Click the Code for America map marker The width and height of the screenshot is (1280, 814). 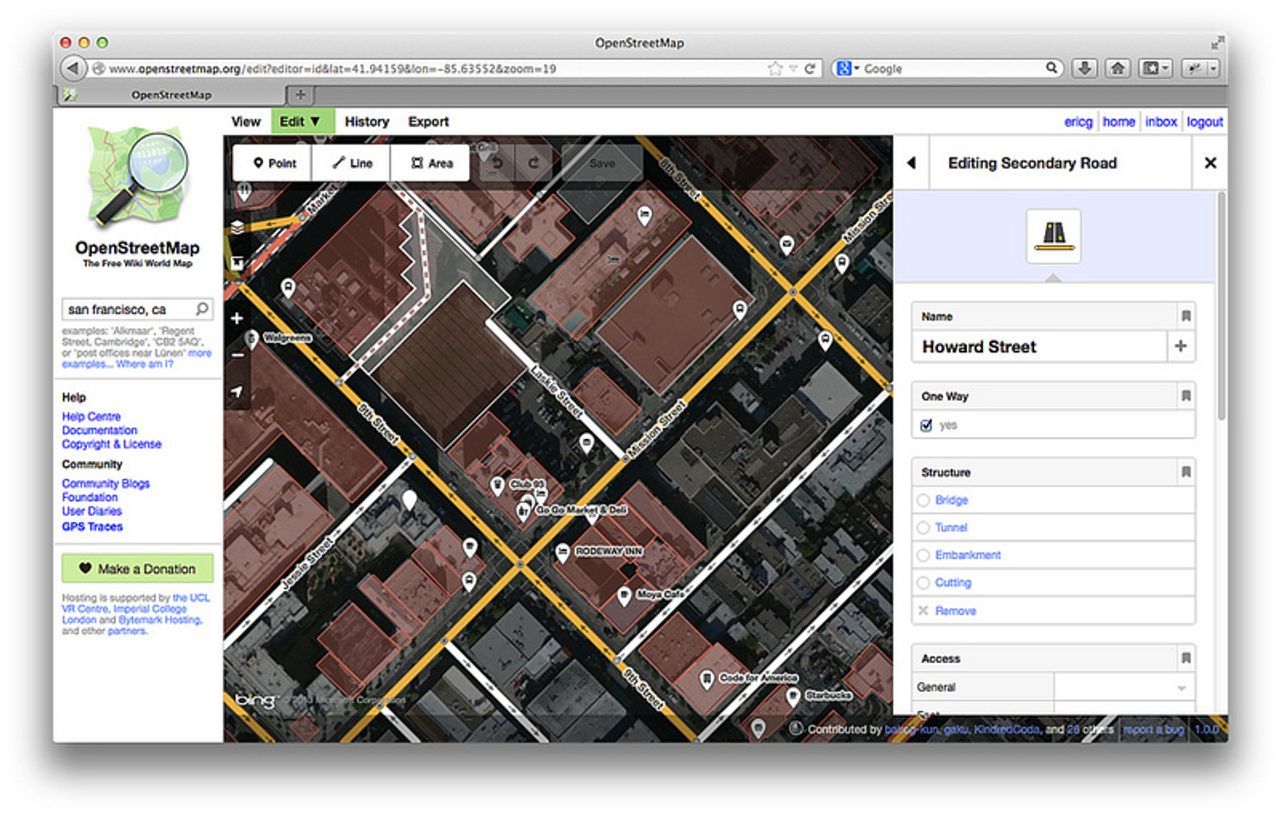[x=707, y=679]
